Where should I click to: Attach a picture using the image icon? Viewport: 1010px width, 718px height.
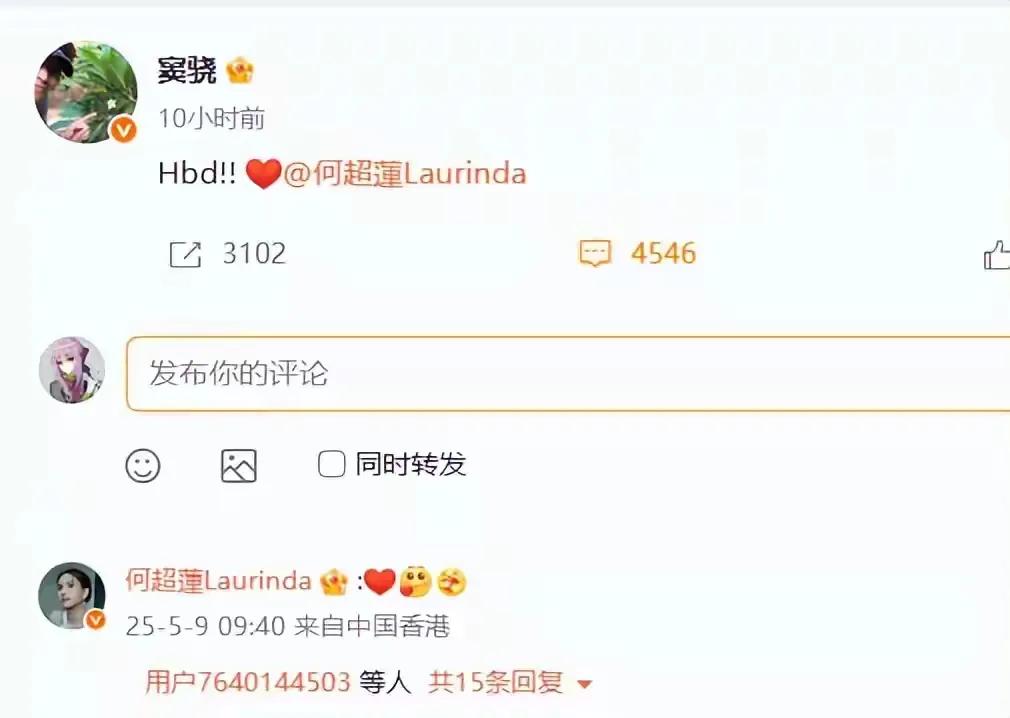pyautogui.click(x=238, y=466)
